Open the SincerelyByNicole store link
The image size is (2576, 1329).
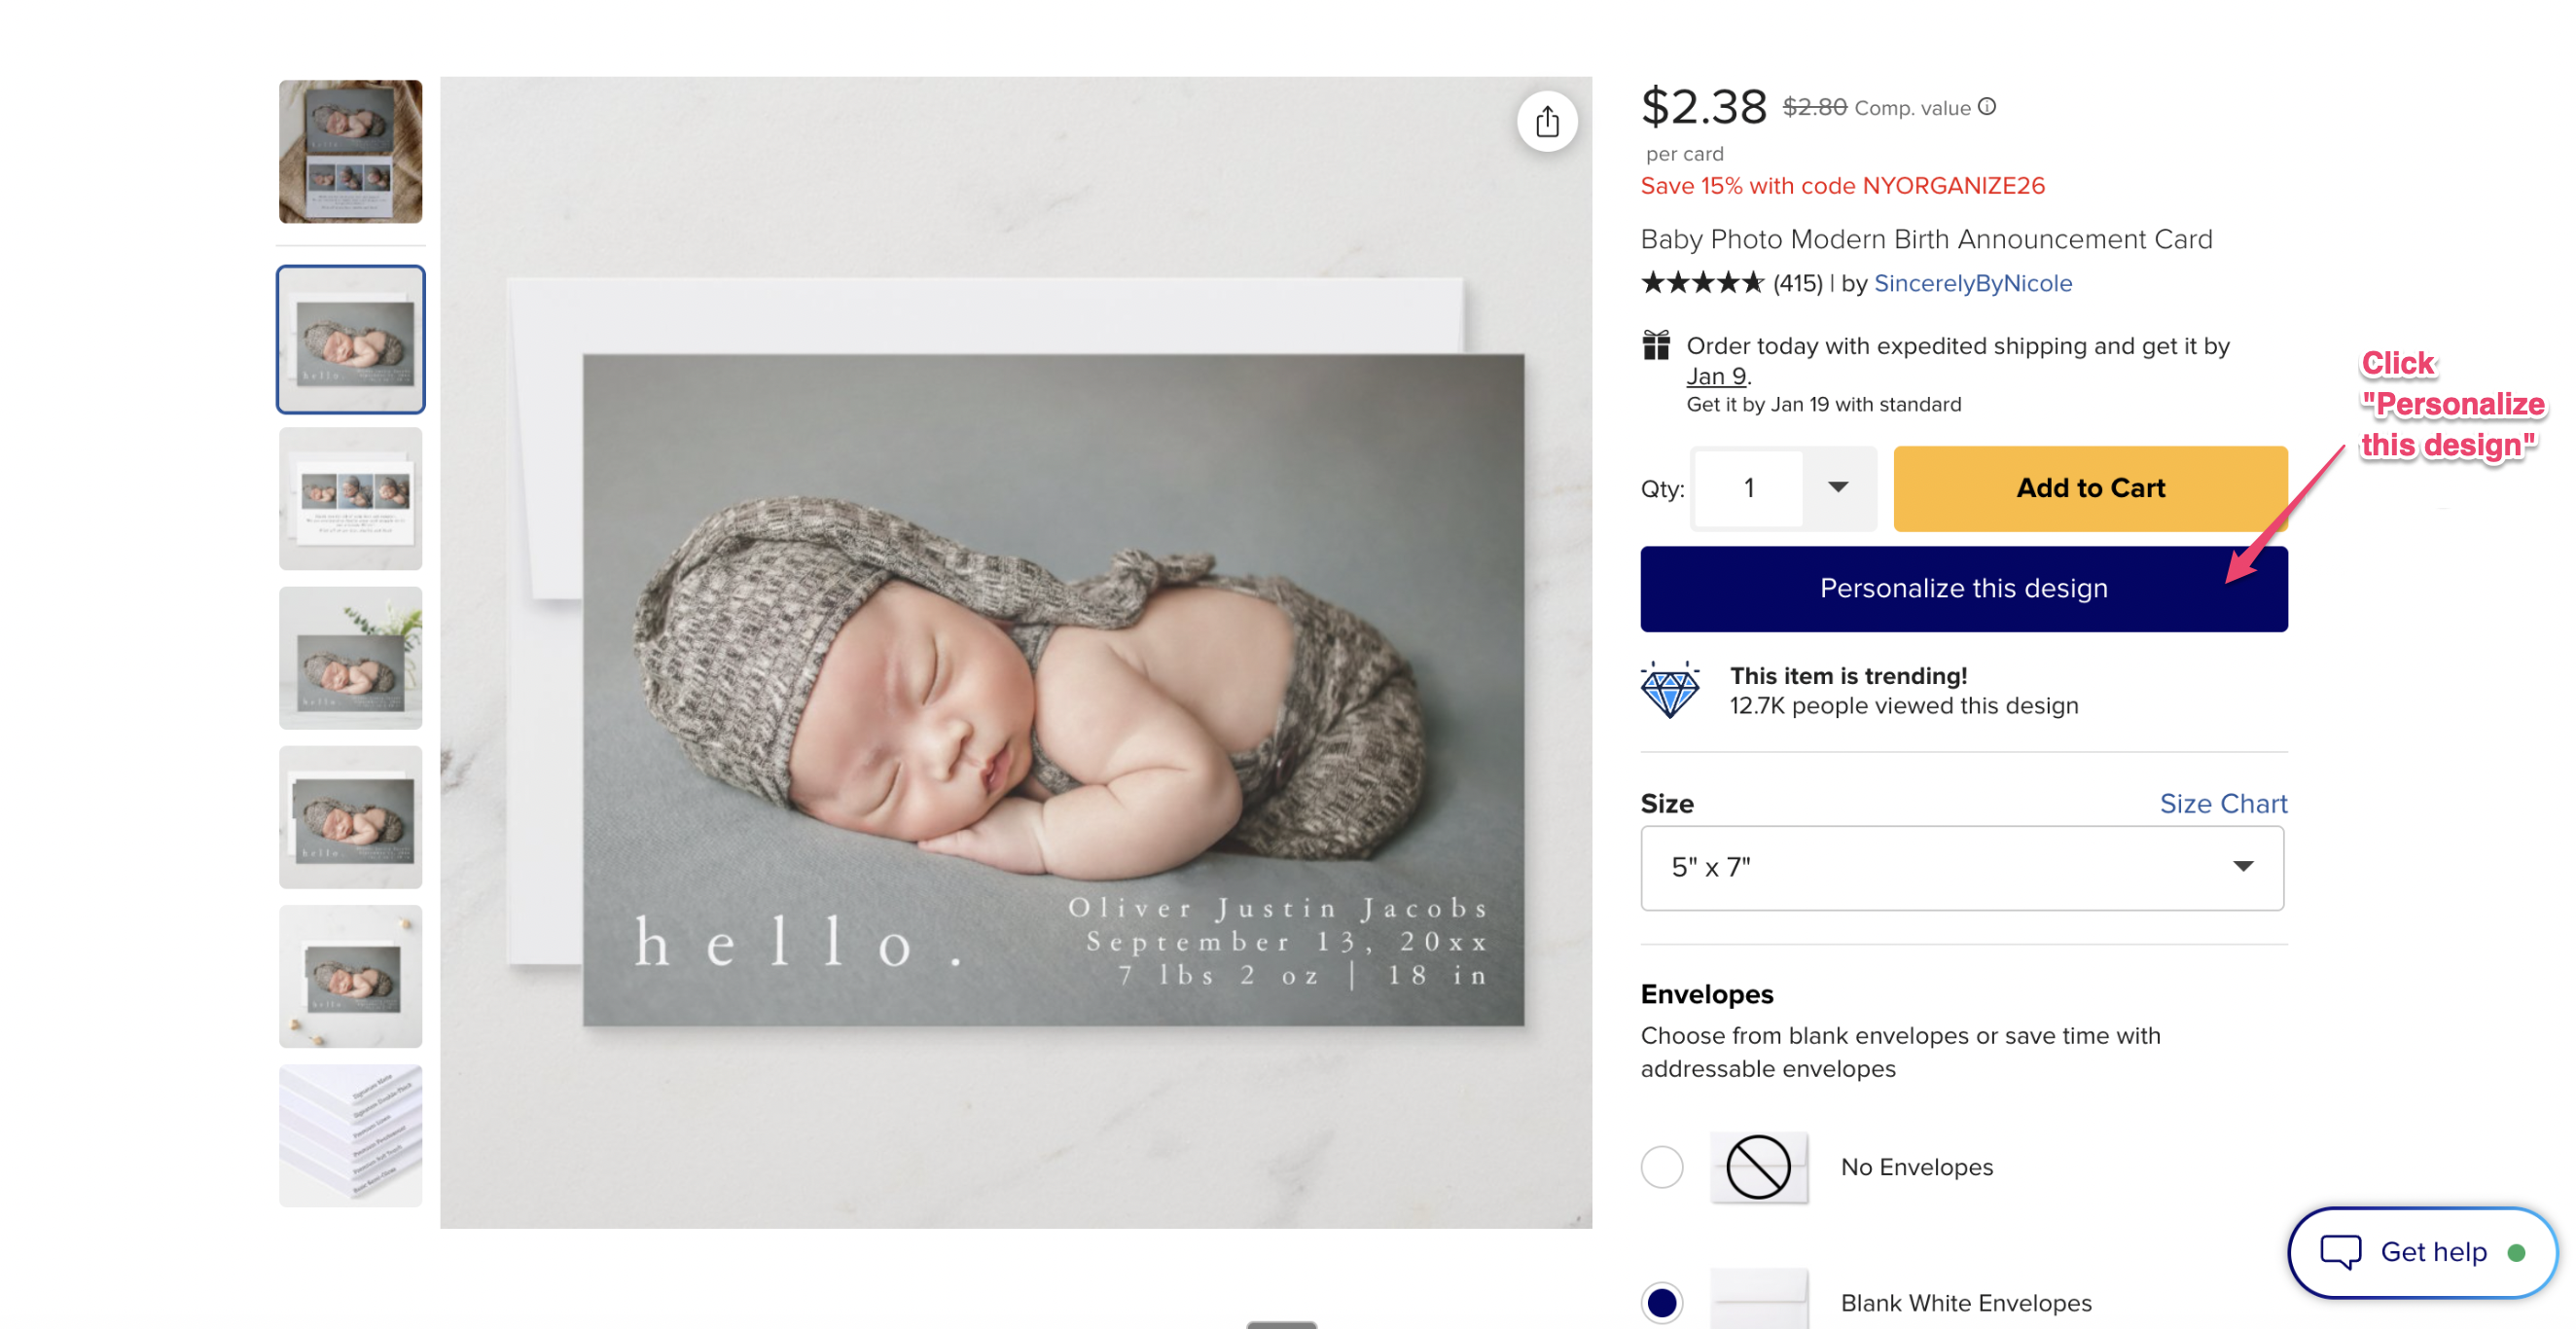[1972, 283]
